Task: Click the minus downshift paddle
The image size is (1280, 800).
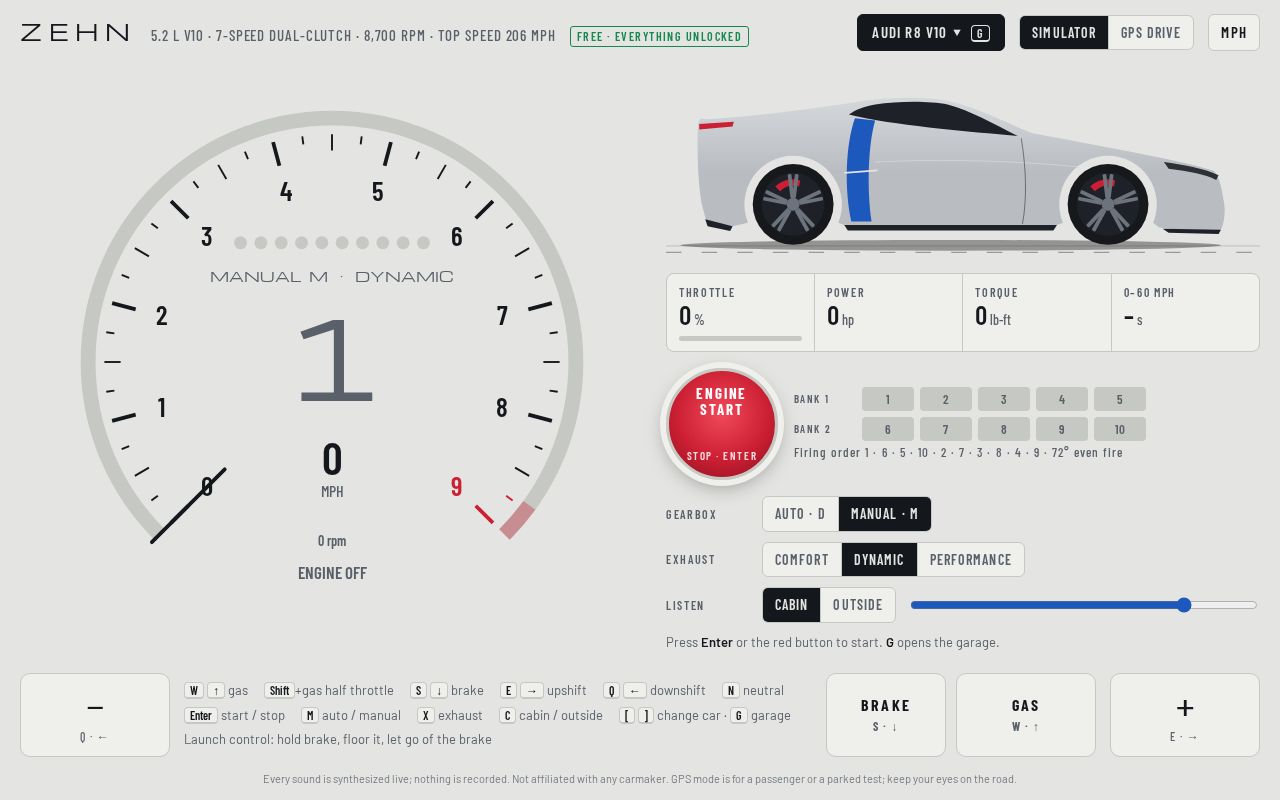Action: [x=95, y=715]
